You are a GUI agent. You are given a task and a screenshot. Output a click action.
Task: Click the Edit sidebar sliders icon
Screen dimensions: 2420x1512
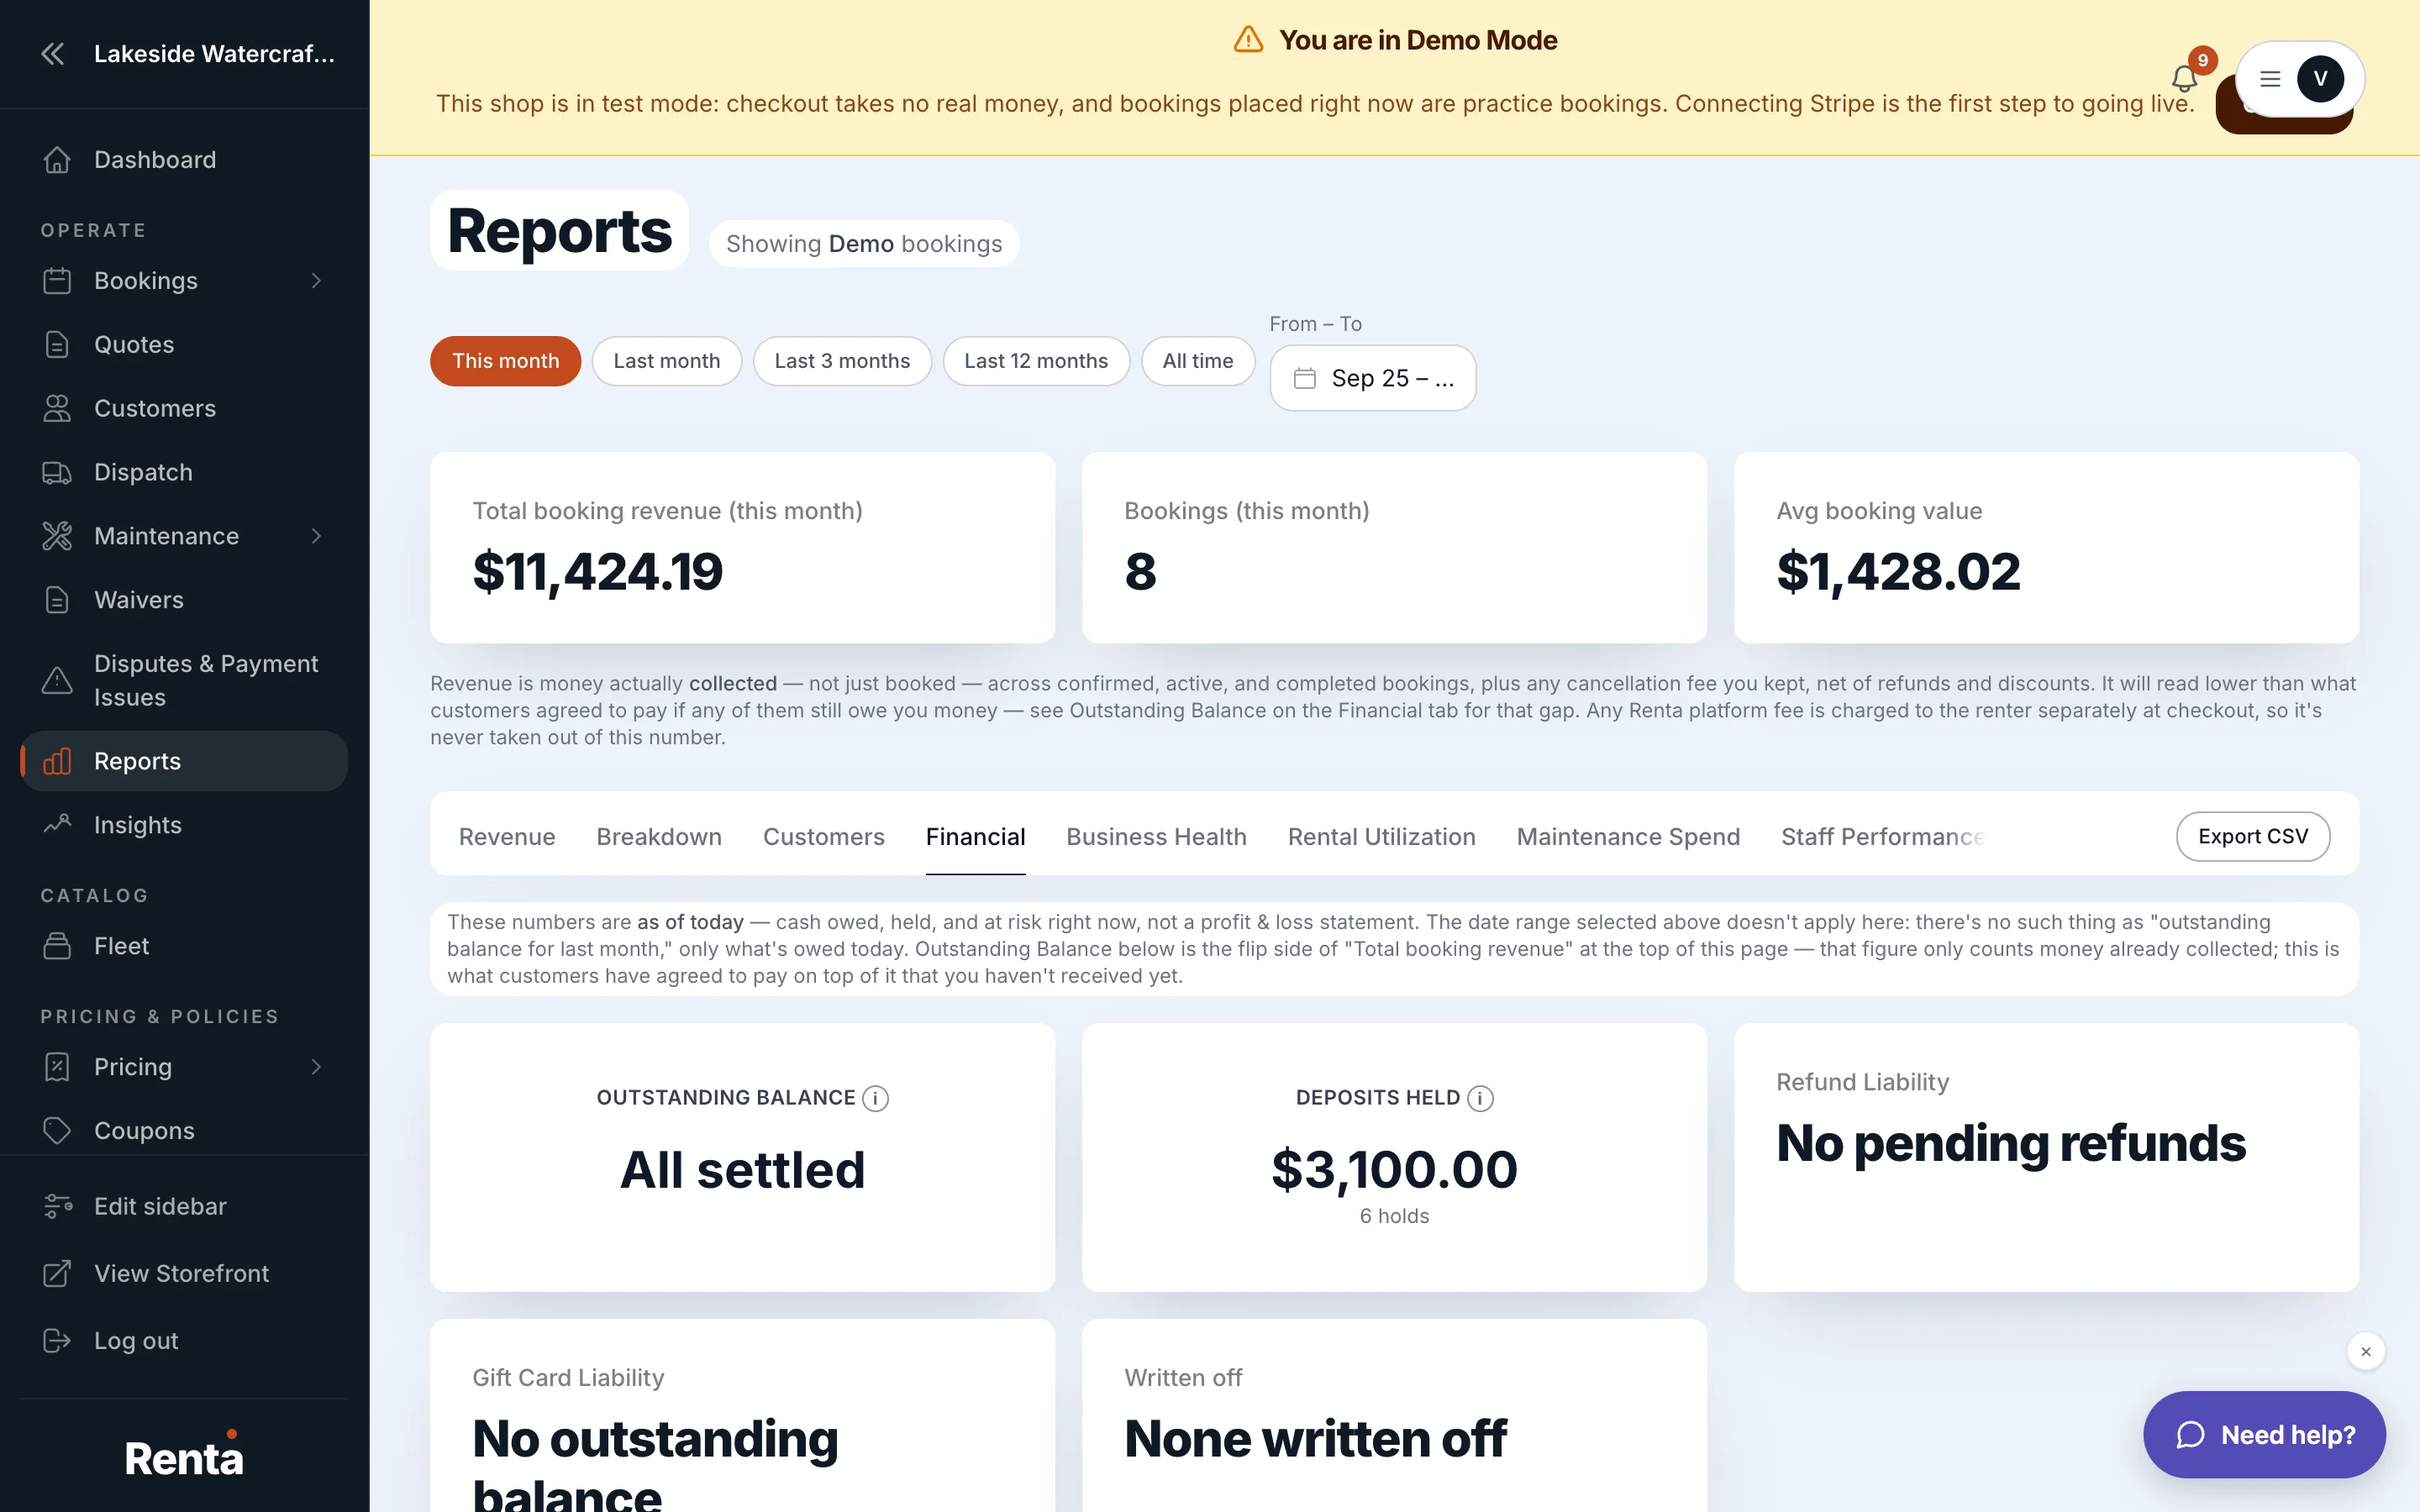pos(57,1206)
